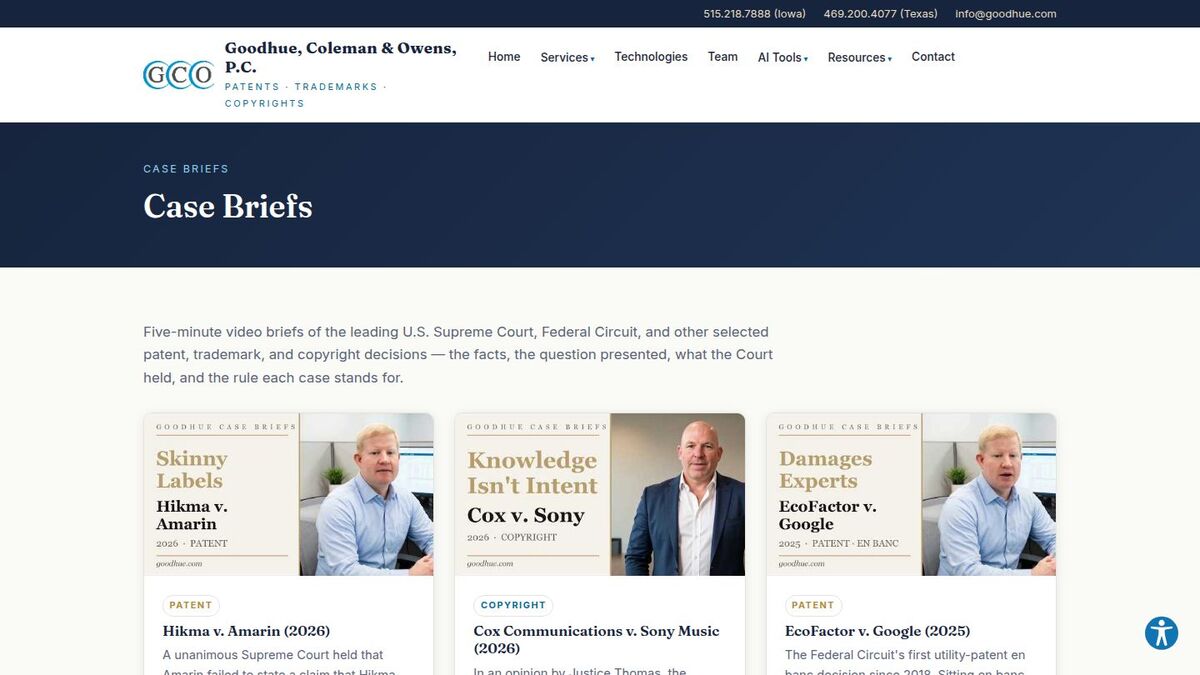Go to the Home menu item
1200x675 pixels.
tap(504, 57)
